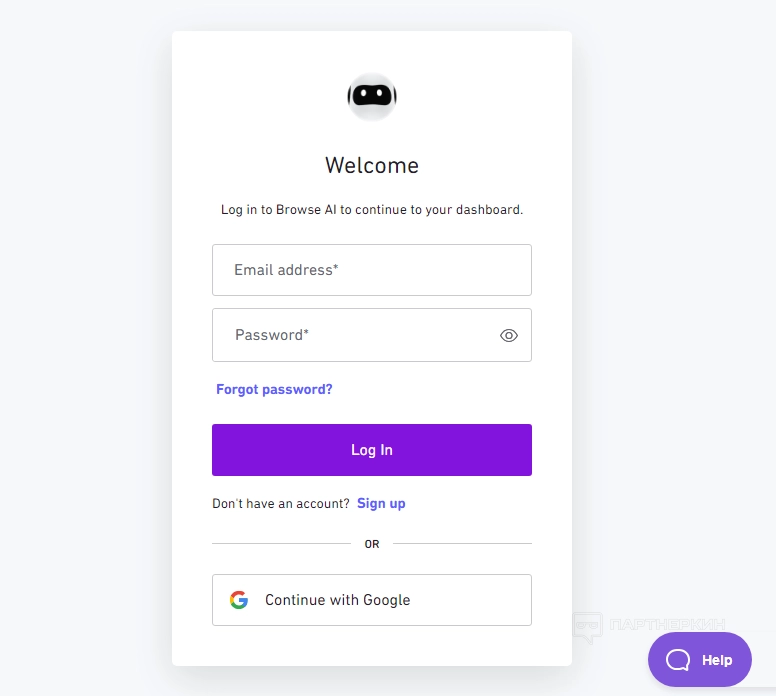Click the Google G logo icon
776x696 pixels.
tap(239, 600)
